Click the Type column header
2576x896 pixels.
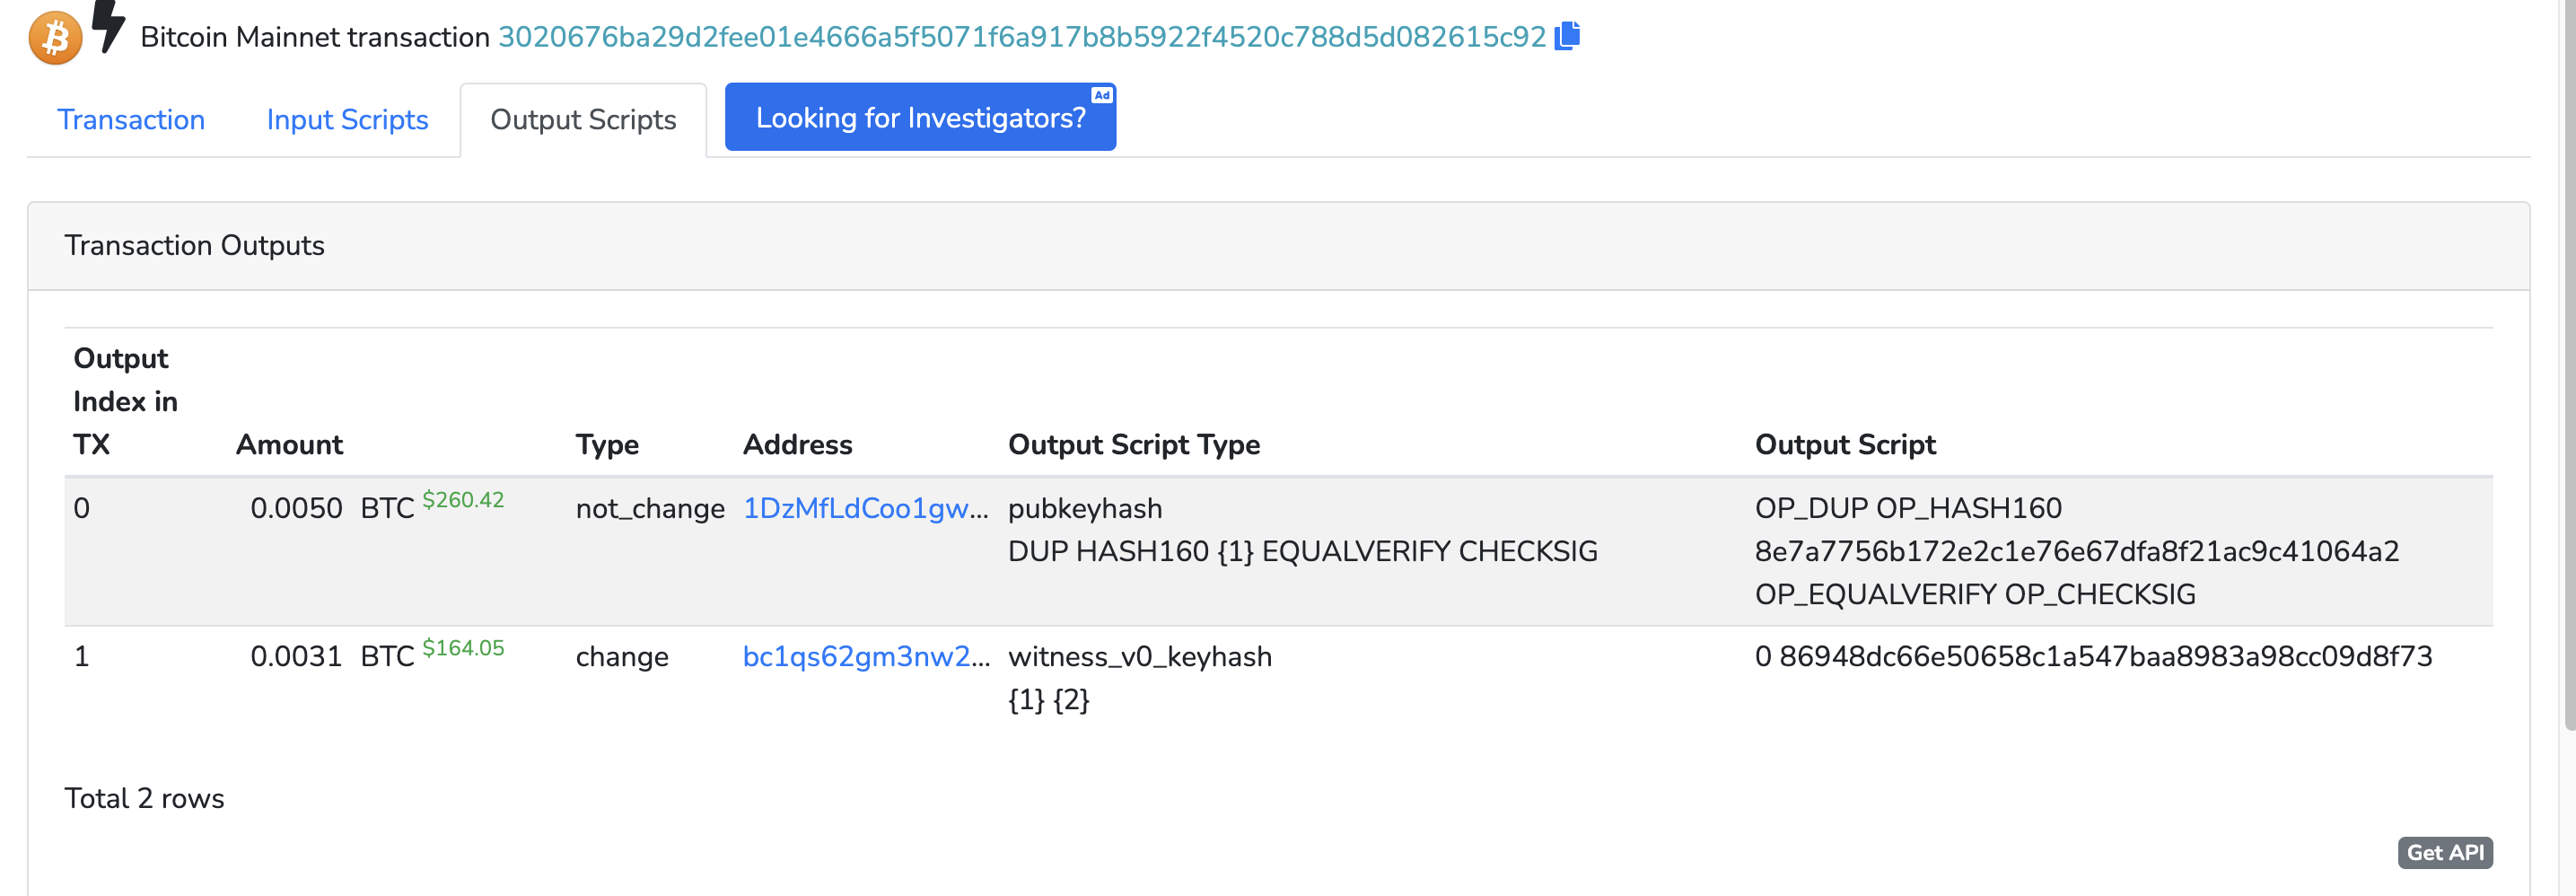[607, 444]
